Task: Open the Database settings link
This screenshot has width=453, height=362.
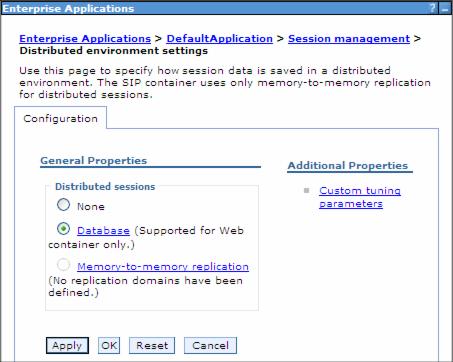Action: coord(103,231)
